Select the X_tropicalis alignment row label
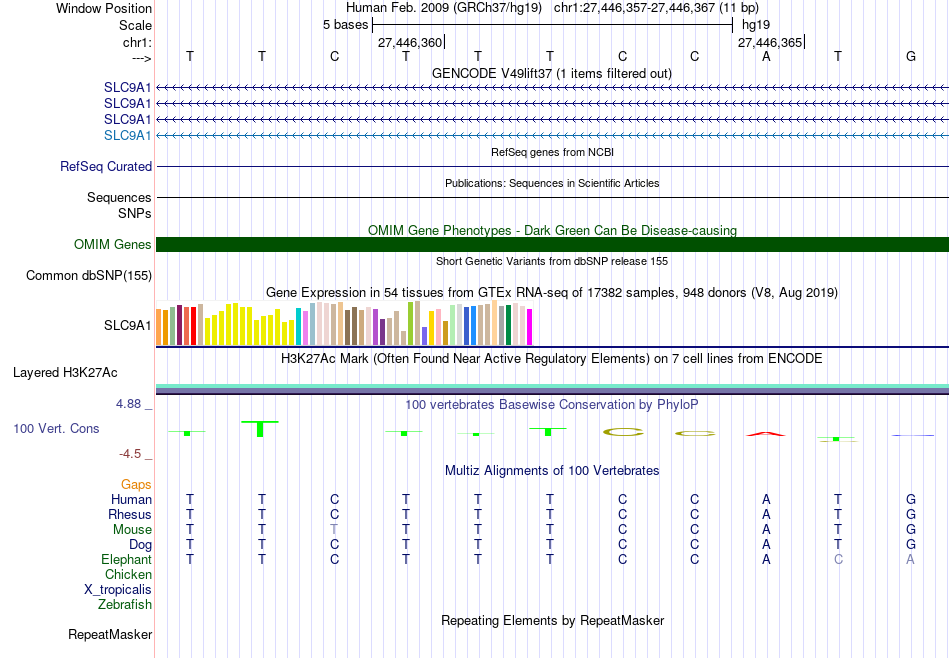Image resolution: width=950 pixels, height=658 pixels. (x=118, y=590)
